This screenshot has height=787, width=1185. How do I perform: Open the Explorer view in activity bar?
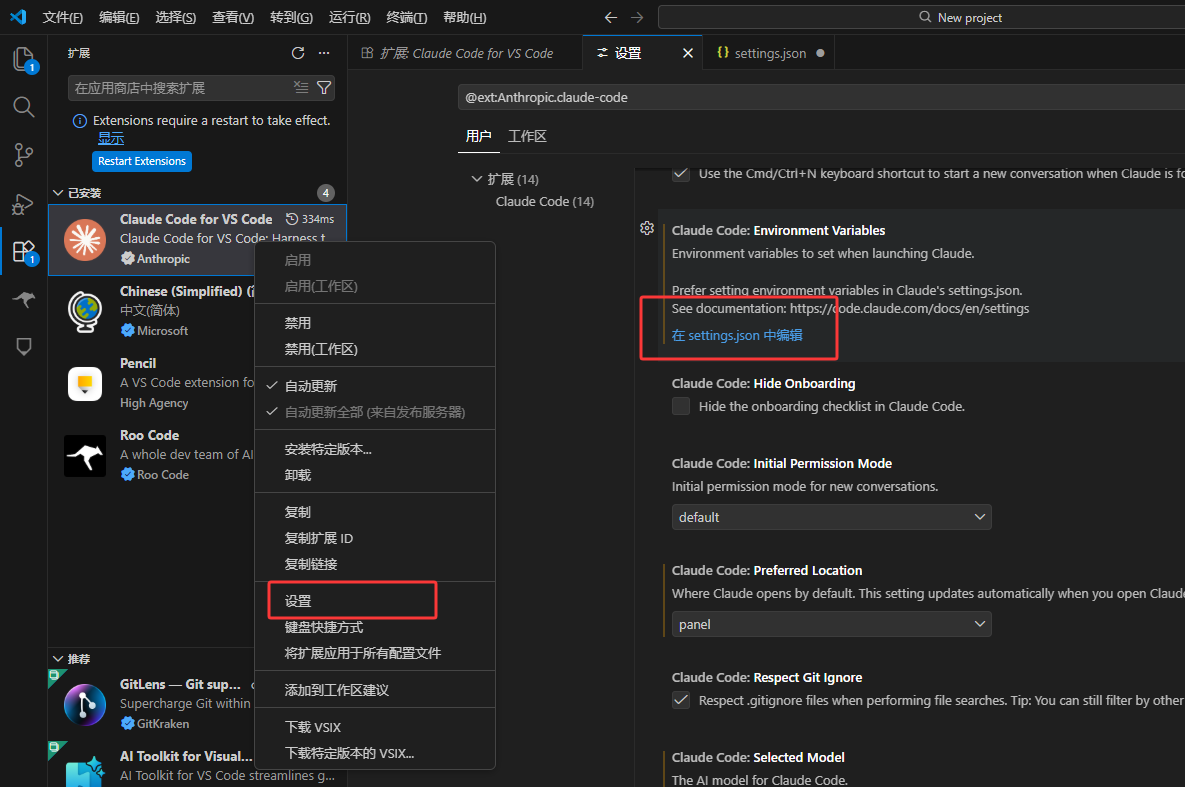point(23,59)
